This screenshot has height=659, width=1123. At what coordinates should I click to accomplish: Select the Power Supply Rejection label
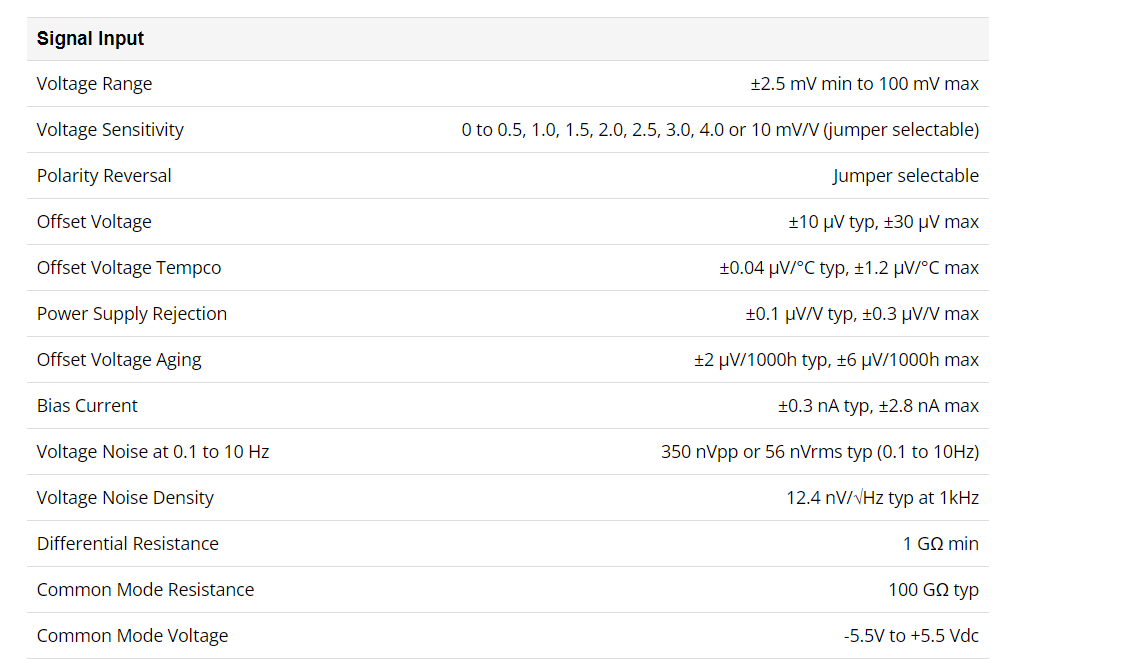click(132, 314)
